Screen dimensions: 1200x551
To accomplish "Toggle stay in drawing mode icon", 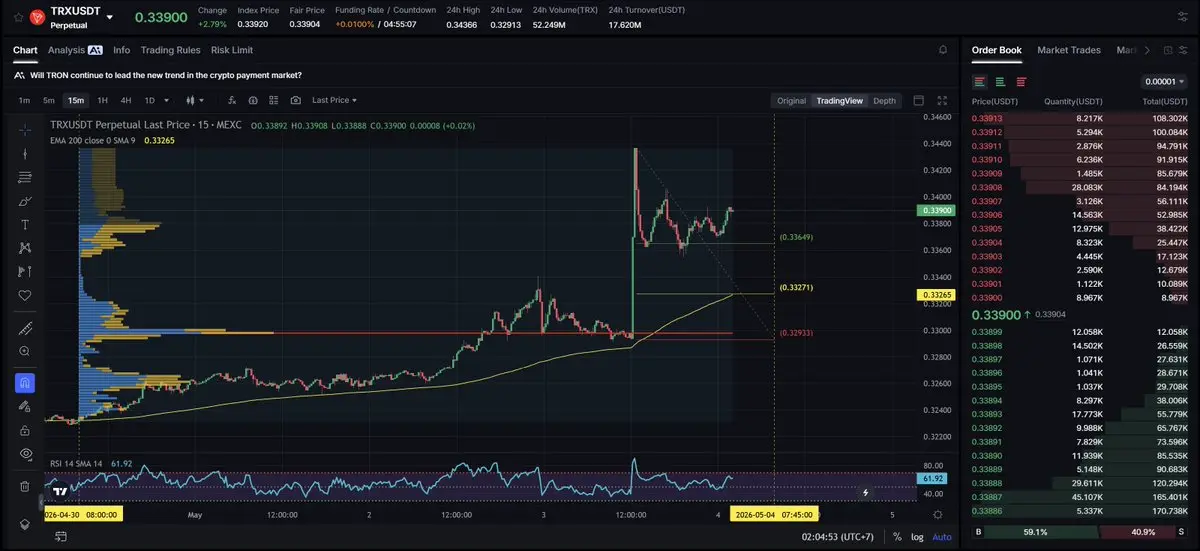I will (25, 406).
